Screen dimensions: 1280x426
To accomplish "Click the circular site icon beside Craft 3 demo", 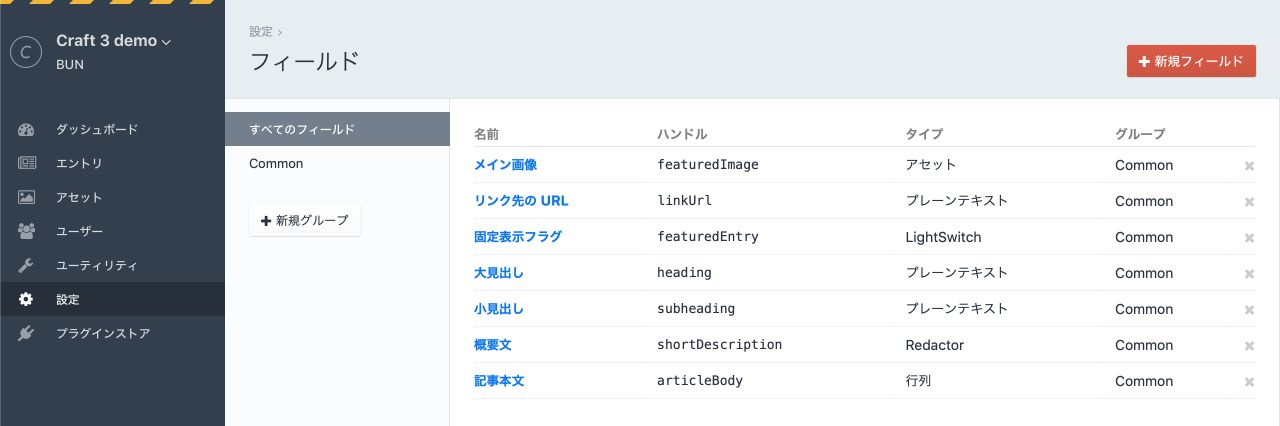I will coord(25,51).
